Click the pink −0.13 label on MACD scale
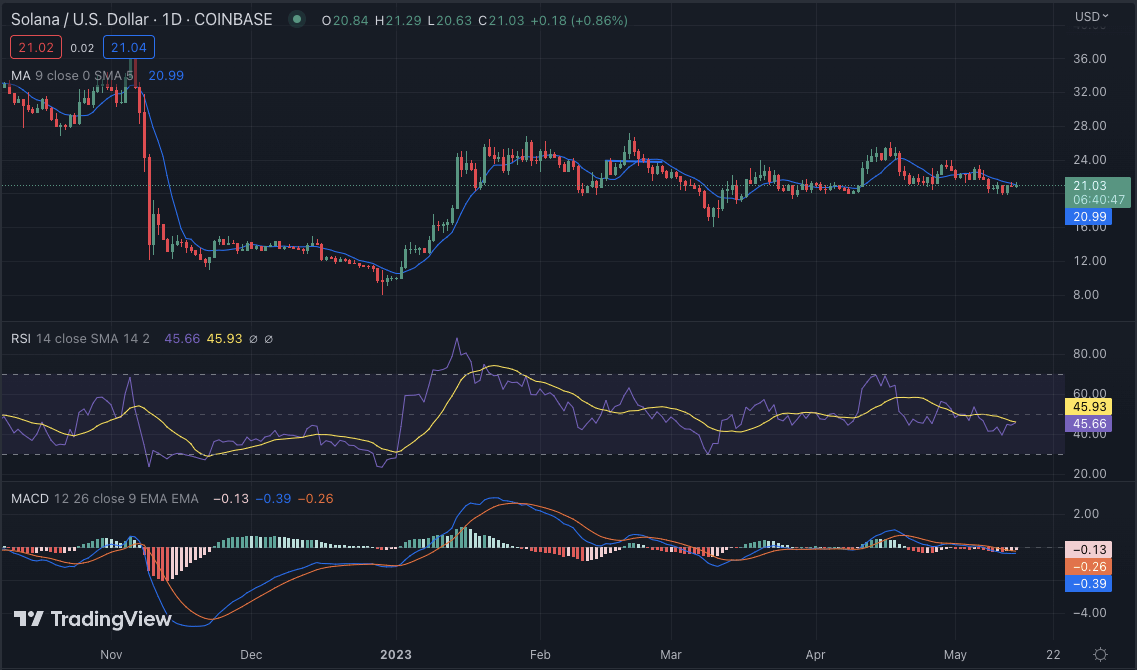This screenshot has width=1137, height=670. pos(1088,550)
